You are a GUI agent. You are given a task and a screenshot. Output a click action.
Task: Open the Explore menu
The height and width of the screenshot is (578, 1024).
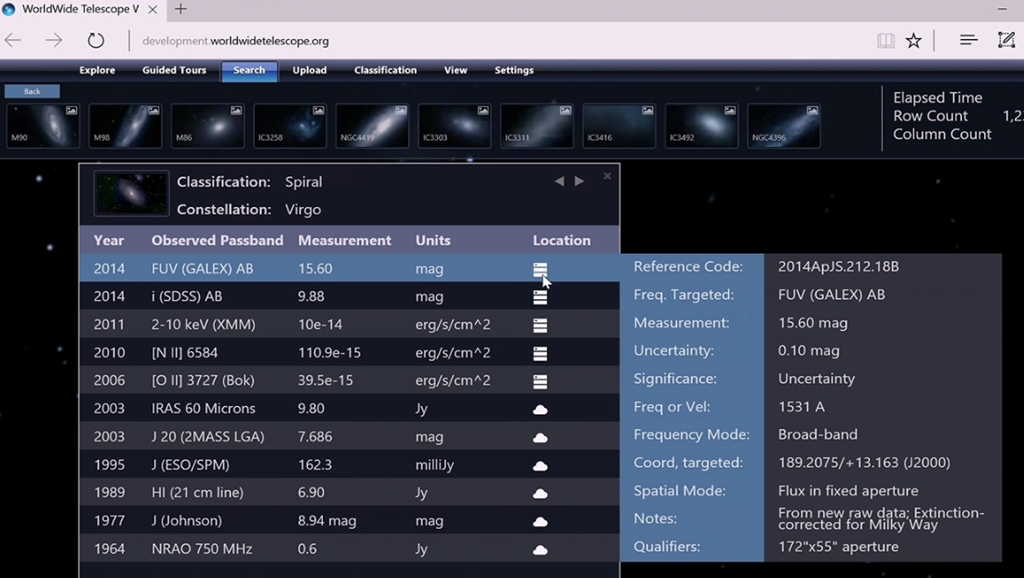tap(97, 70)
